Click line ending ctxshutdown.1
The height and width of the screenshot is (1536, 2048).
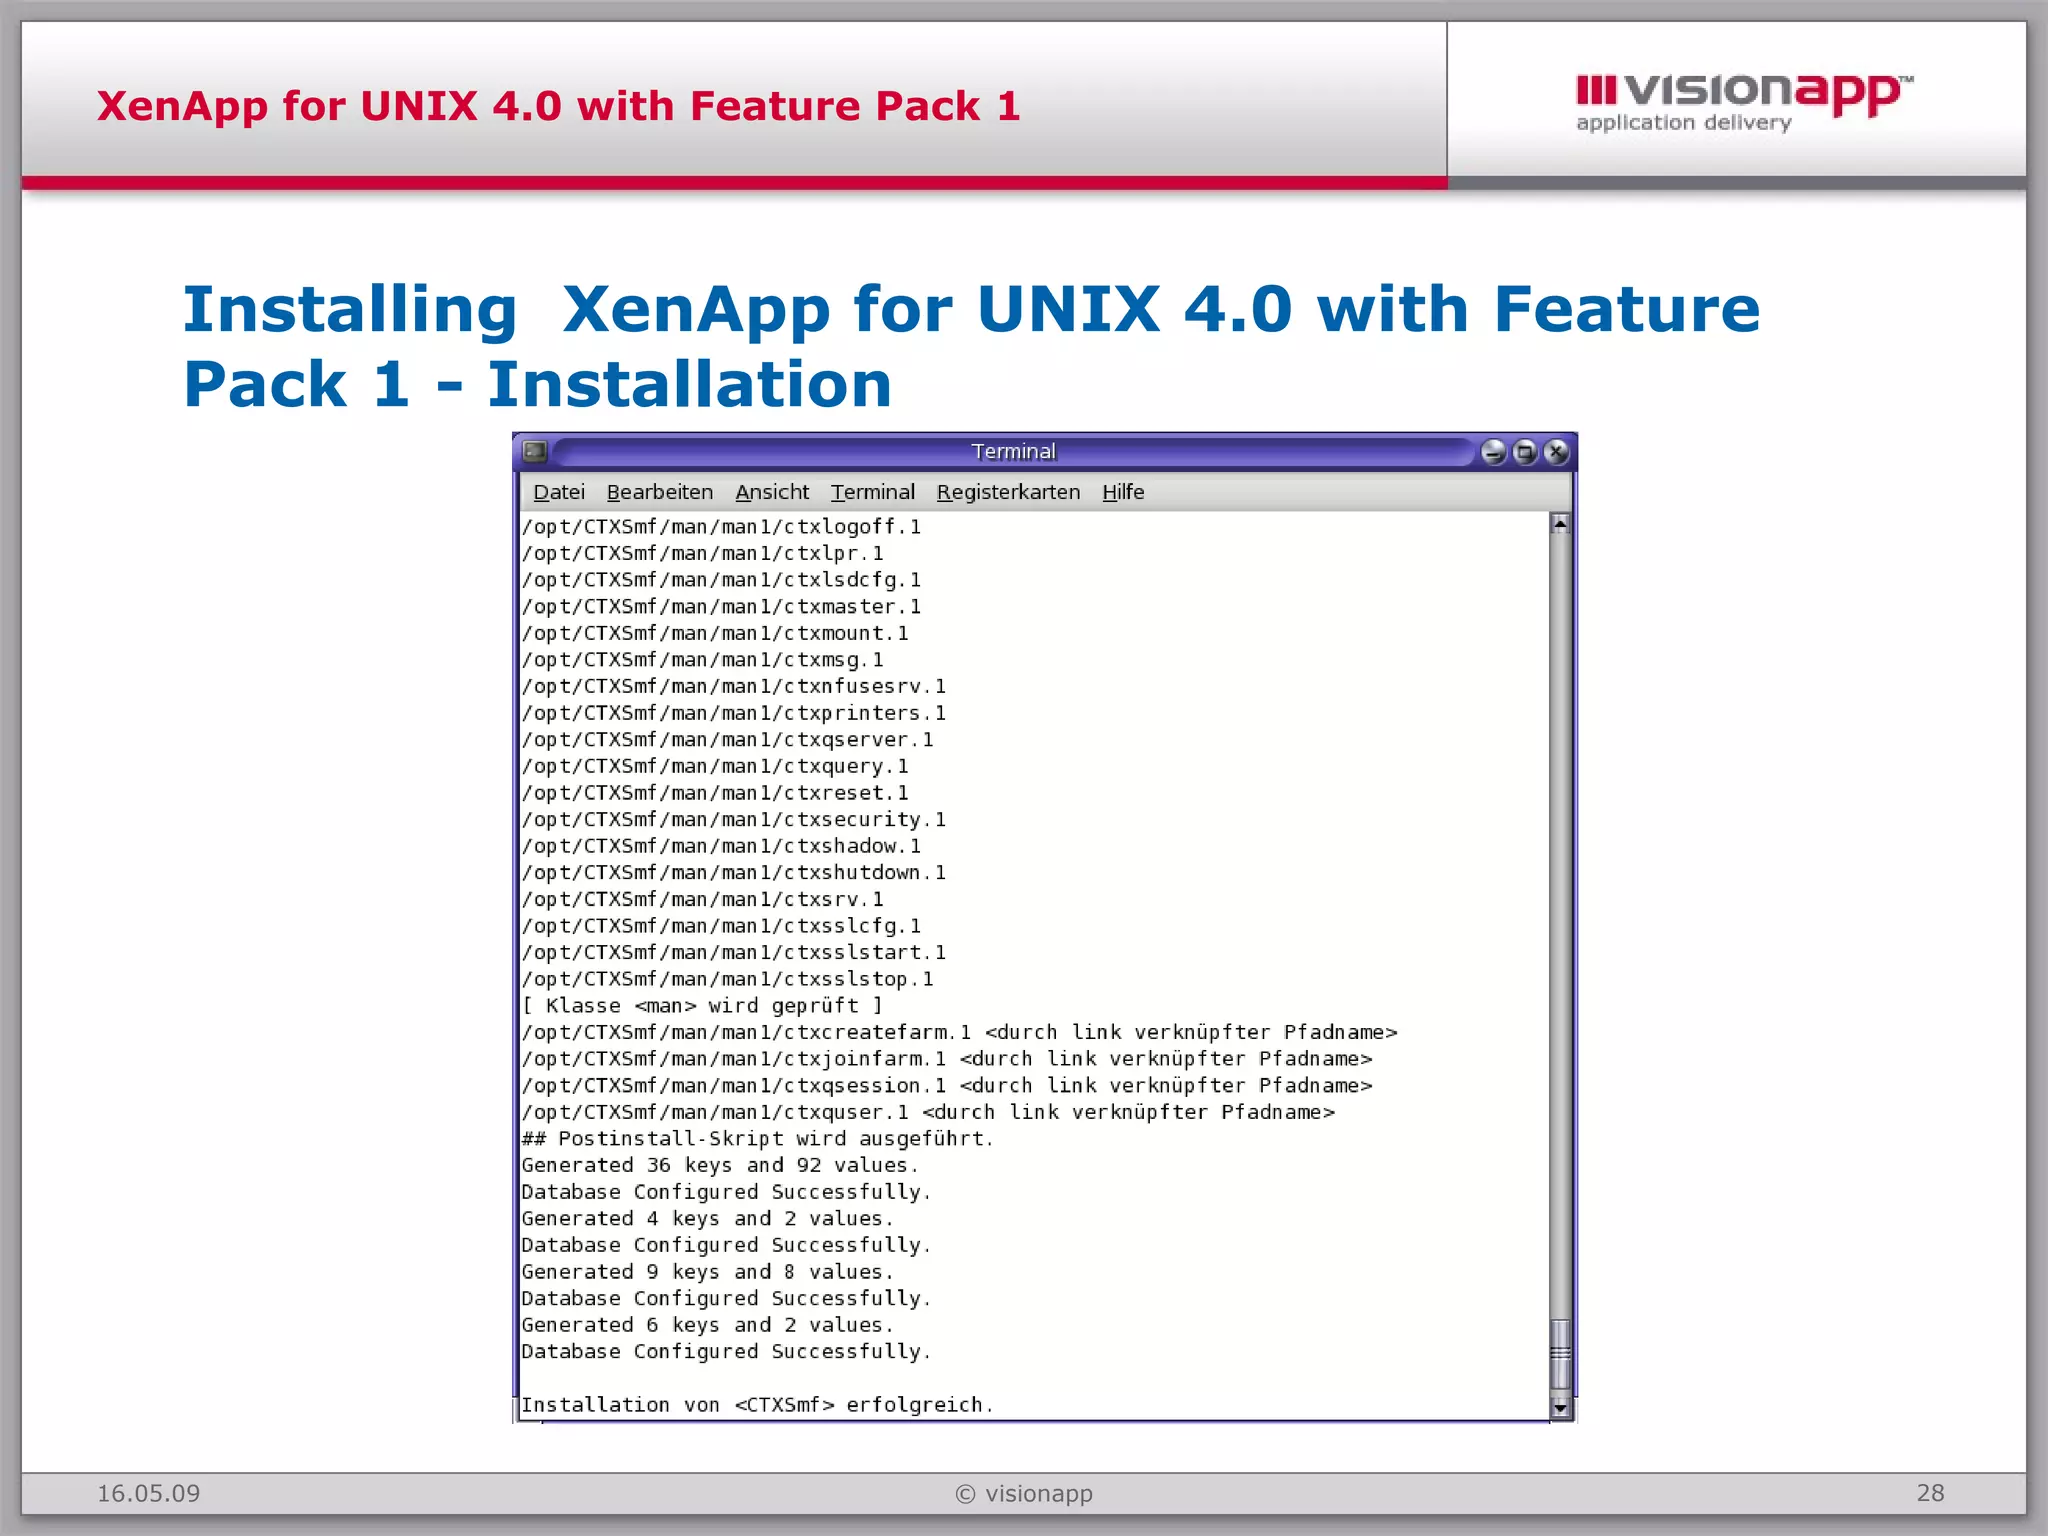point(734,873)
